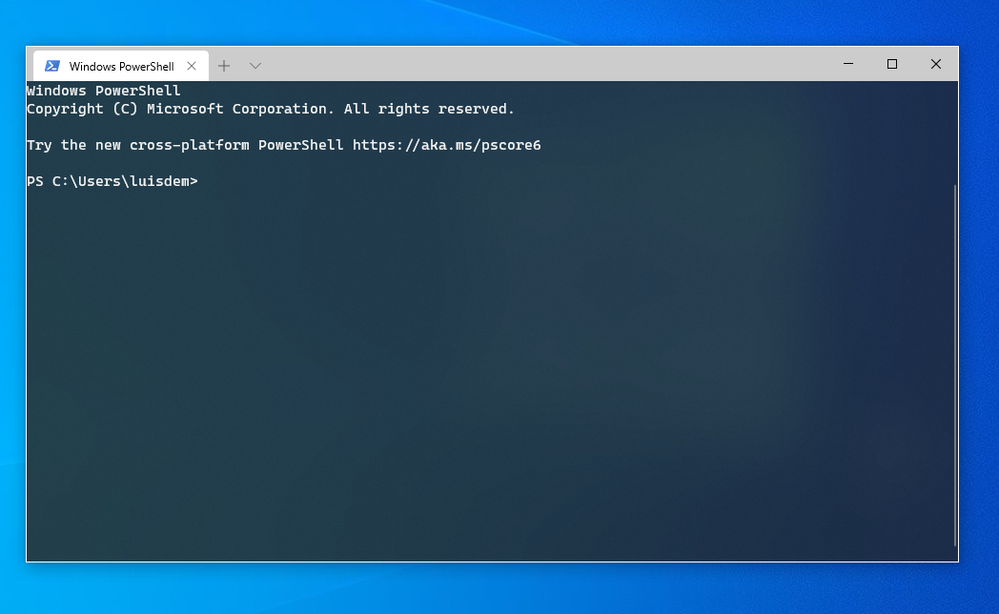
Task: Maximize the Terminal window
Action: pos(892,64)
